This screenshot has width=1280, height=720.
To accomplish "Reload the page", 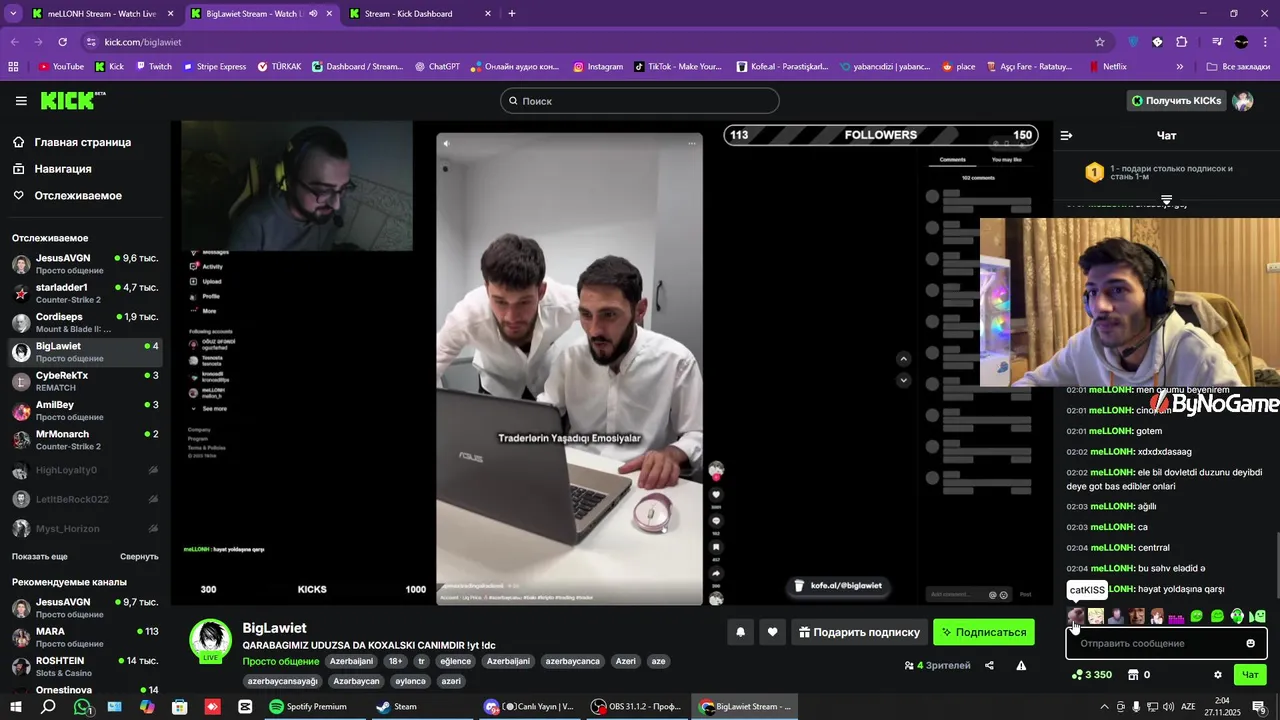I will [62, 42].
